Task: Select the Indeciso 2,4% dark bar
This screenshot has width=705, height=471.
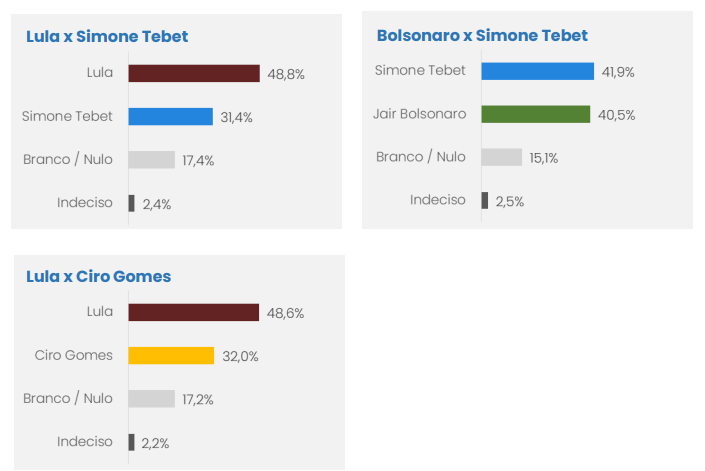Action: (x=131, y=203)
